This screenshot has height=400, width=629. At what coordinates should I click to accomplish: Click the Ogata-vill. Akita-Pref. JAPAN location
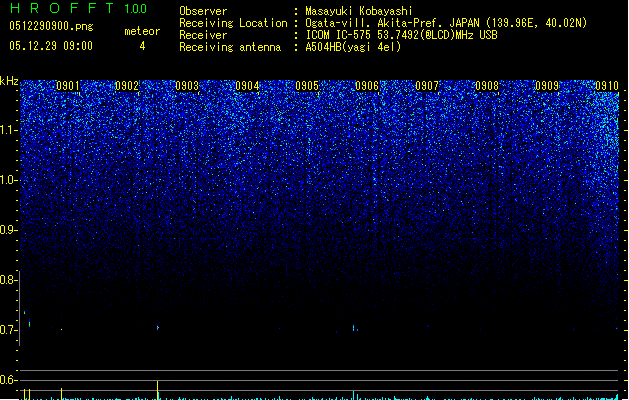click(x=446, y=23)
